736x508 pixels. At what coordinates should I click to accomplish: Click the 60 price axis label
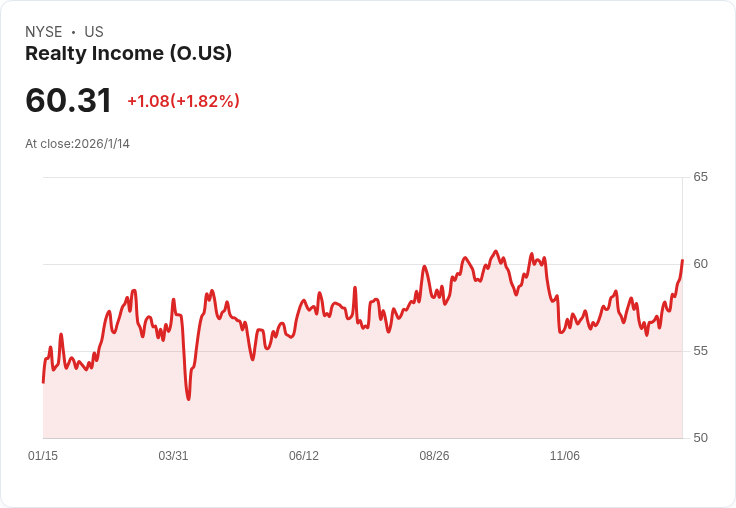click(x=700, y=264)
